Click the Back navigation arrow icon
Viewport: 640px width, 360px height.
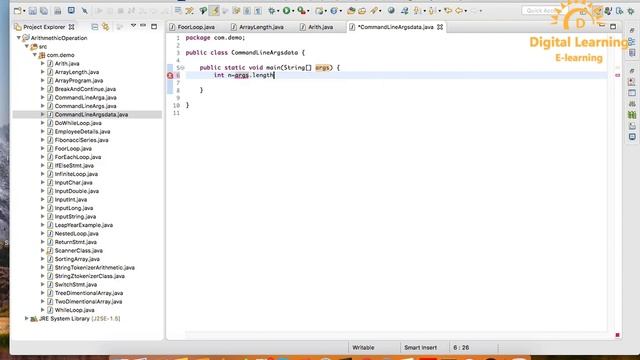[460, 11]
